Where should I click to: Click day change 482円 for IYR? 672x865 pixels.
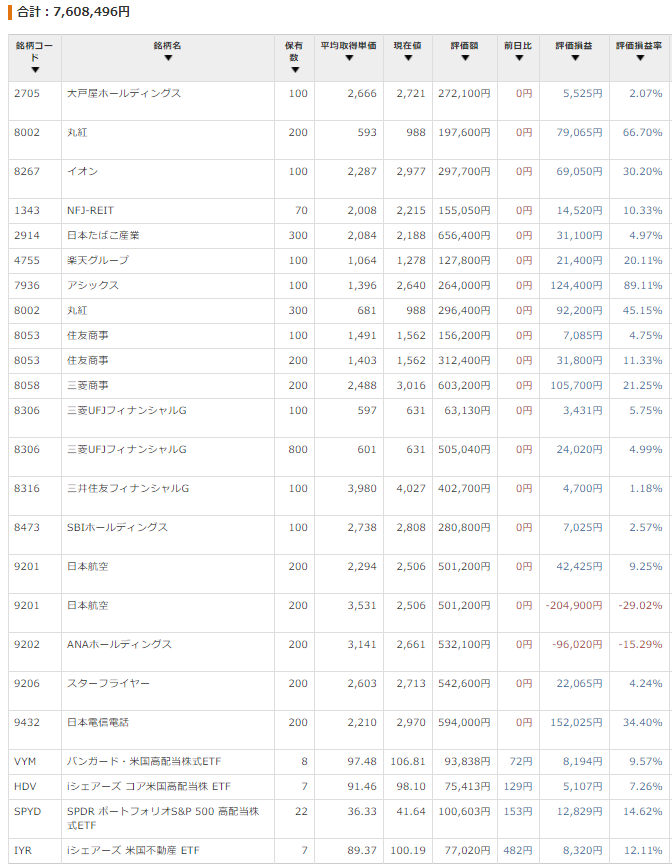coord(518,851)
